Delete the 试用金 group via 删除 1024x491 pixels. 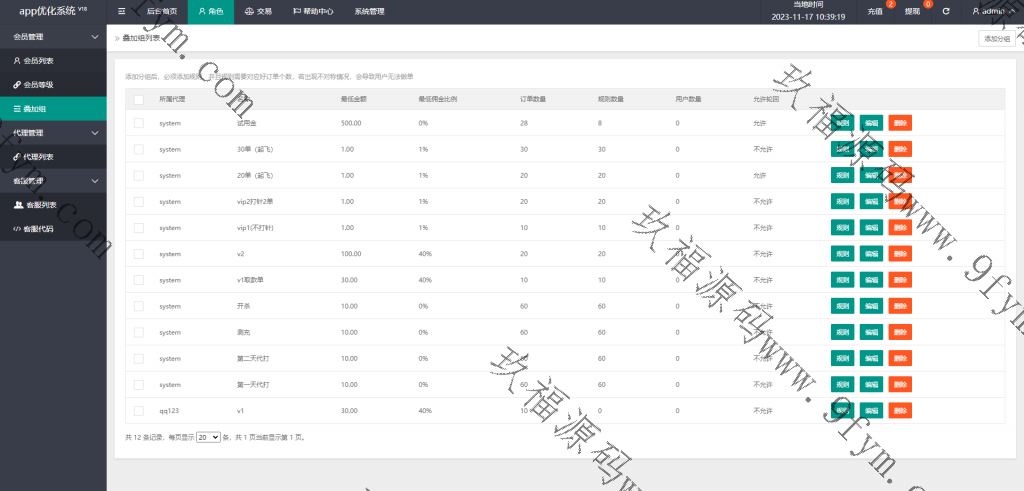[x=900, y=123]
